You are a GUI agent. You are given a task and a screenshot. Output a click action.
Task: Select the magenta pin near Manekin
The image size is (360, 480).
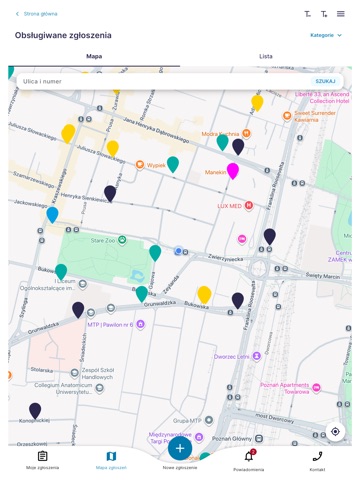(233, 171)
